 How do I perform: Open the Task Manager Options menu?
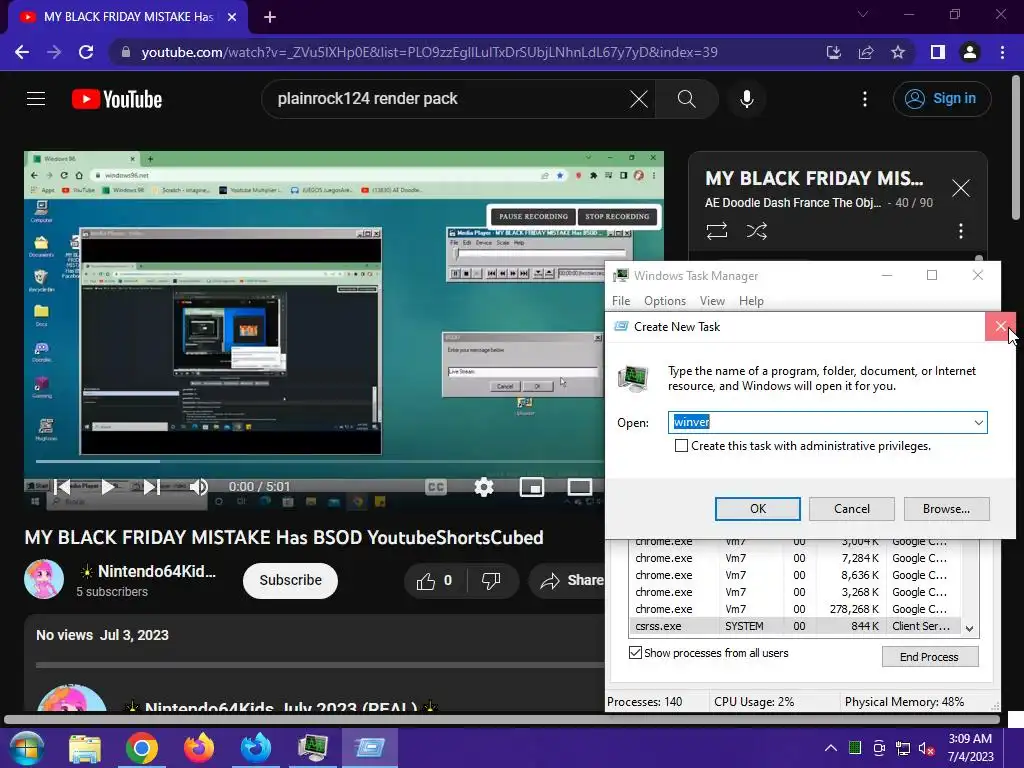point(665,300)
